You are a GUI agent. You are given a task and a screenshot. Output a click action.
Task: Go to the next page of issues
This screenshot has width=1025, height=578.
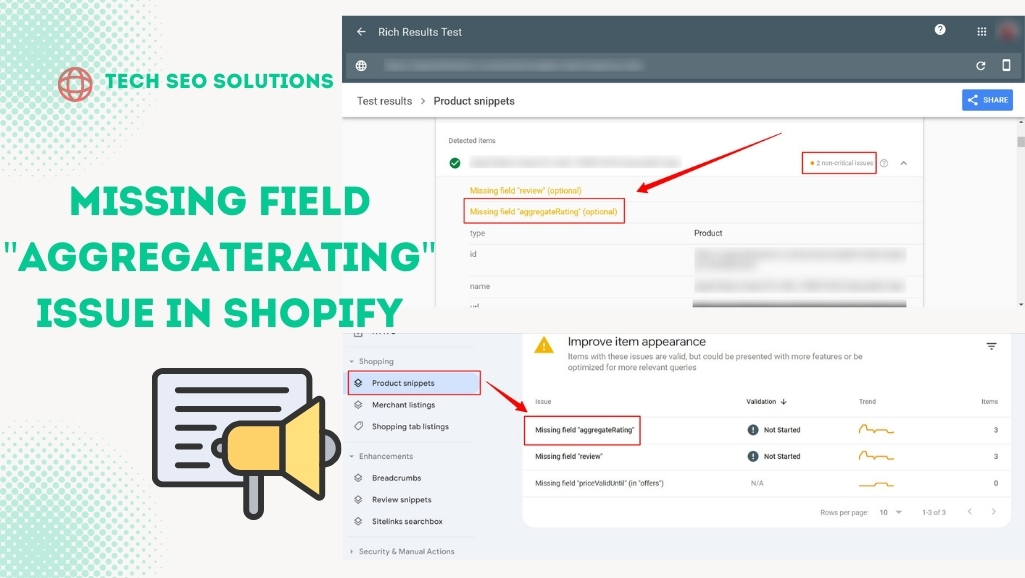994,511
